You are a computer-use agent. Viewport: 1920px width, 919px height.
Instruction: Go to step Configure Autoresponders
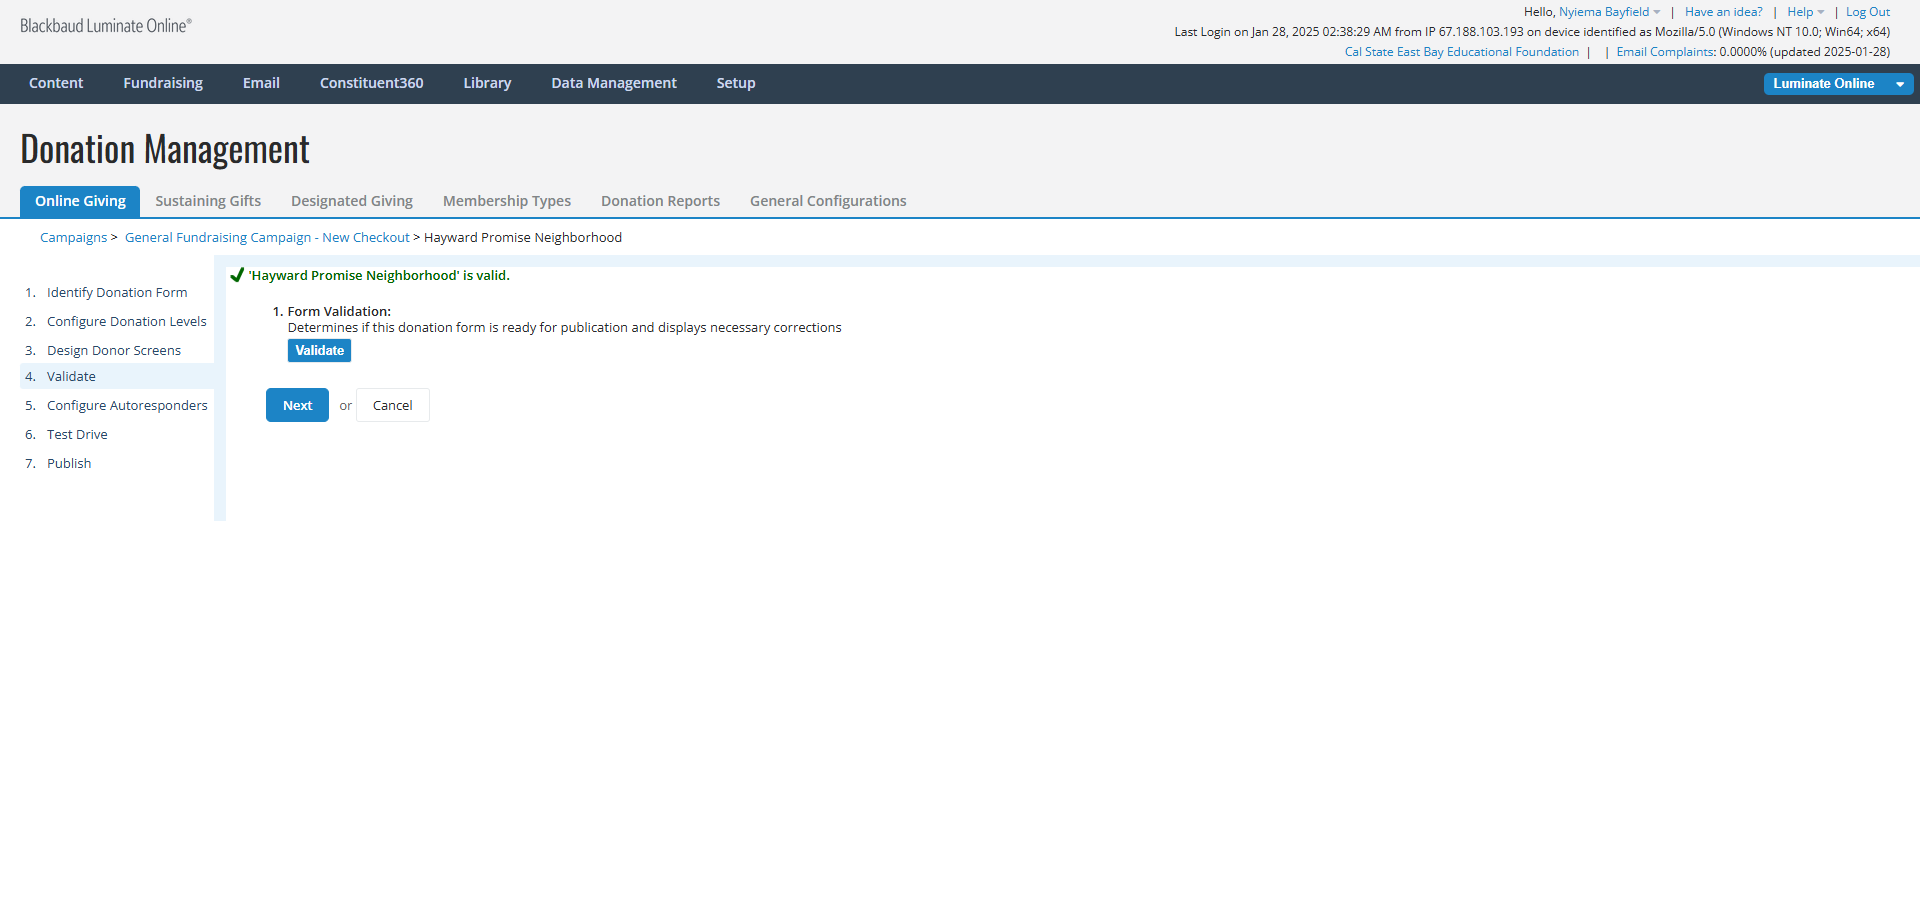click(127, 406)
